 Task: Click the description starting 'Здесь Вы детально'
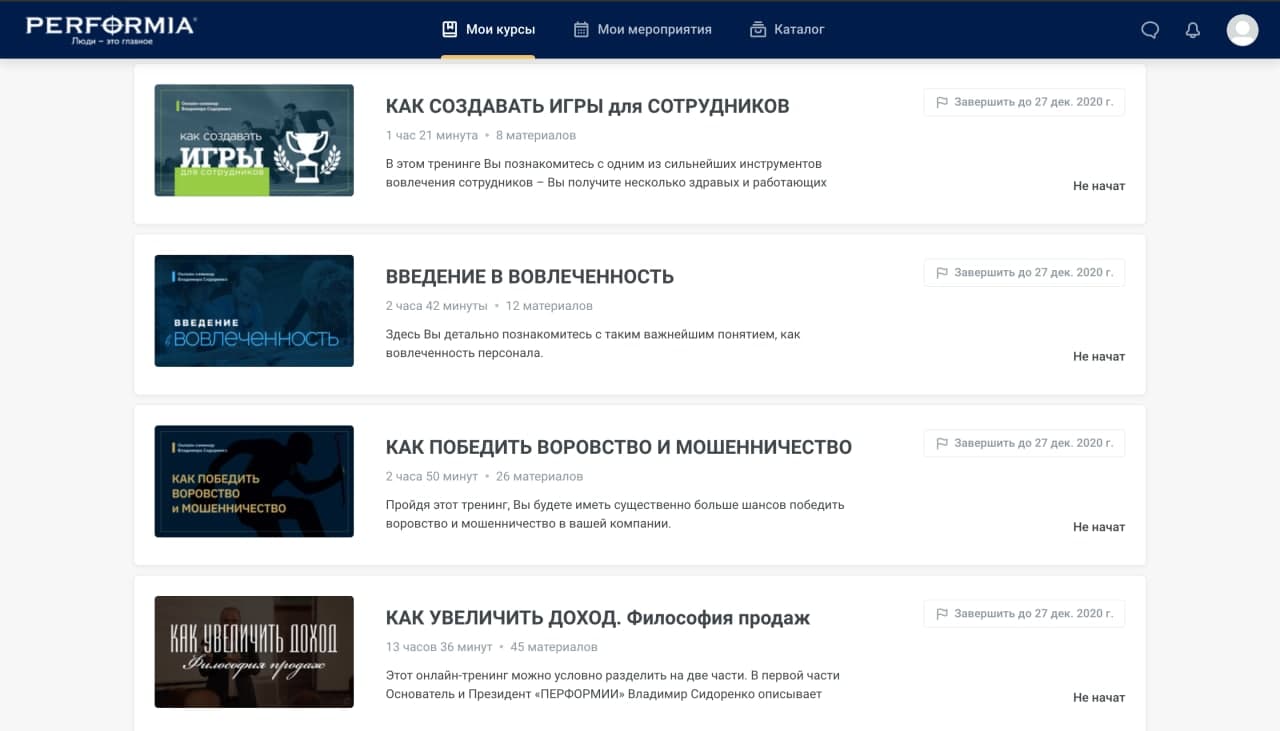pos(593,344)
